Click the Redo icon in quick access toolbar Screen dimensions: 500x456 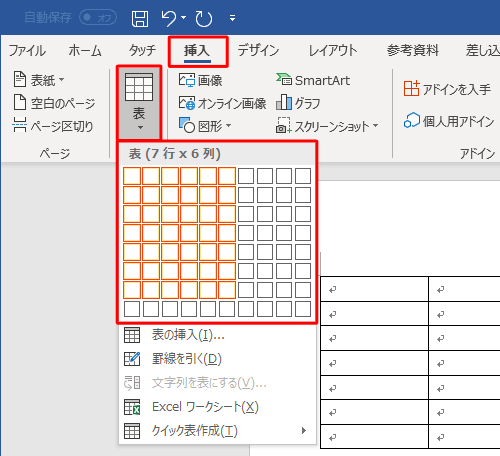click(x=204, y=18)
